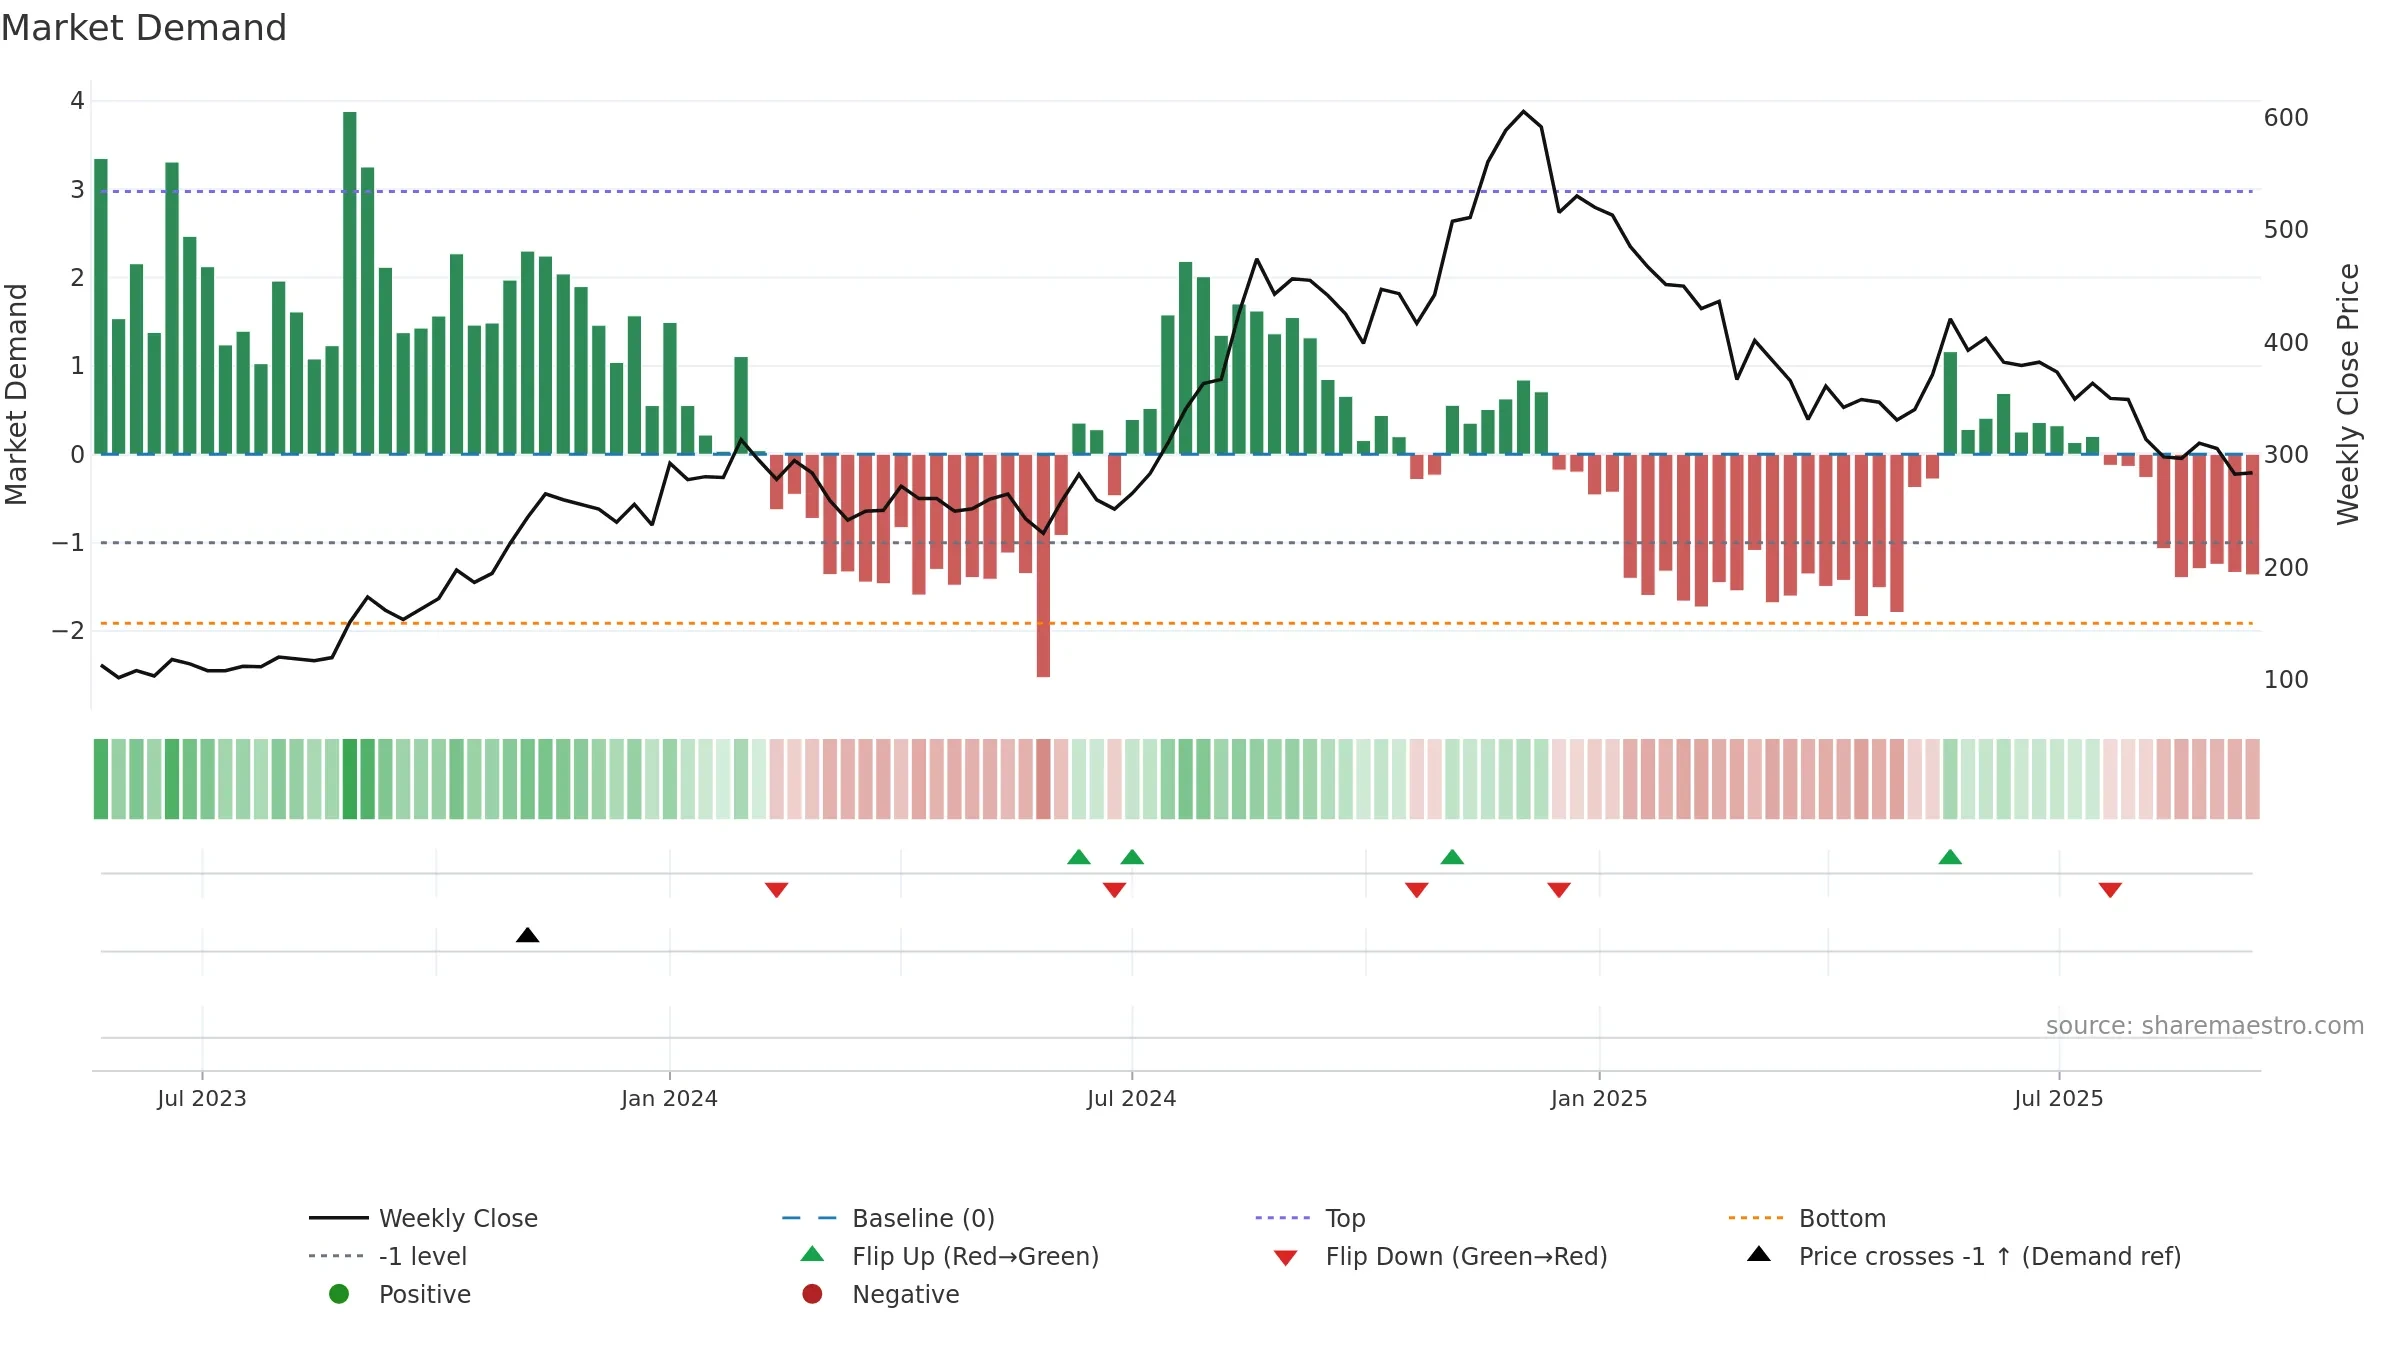Toggle the Top legend line
This screenshot has width=2400, height=1350.
coord(1310,1218)
